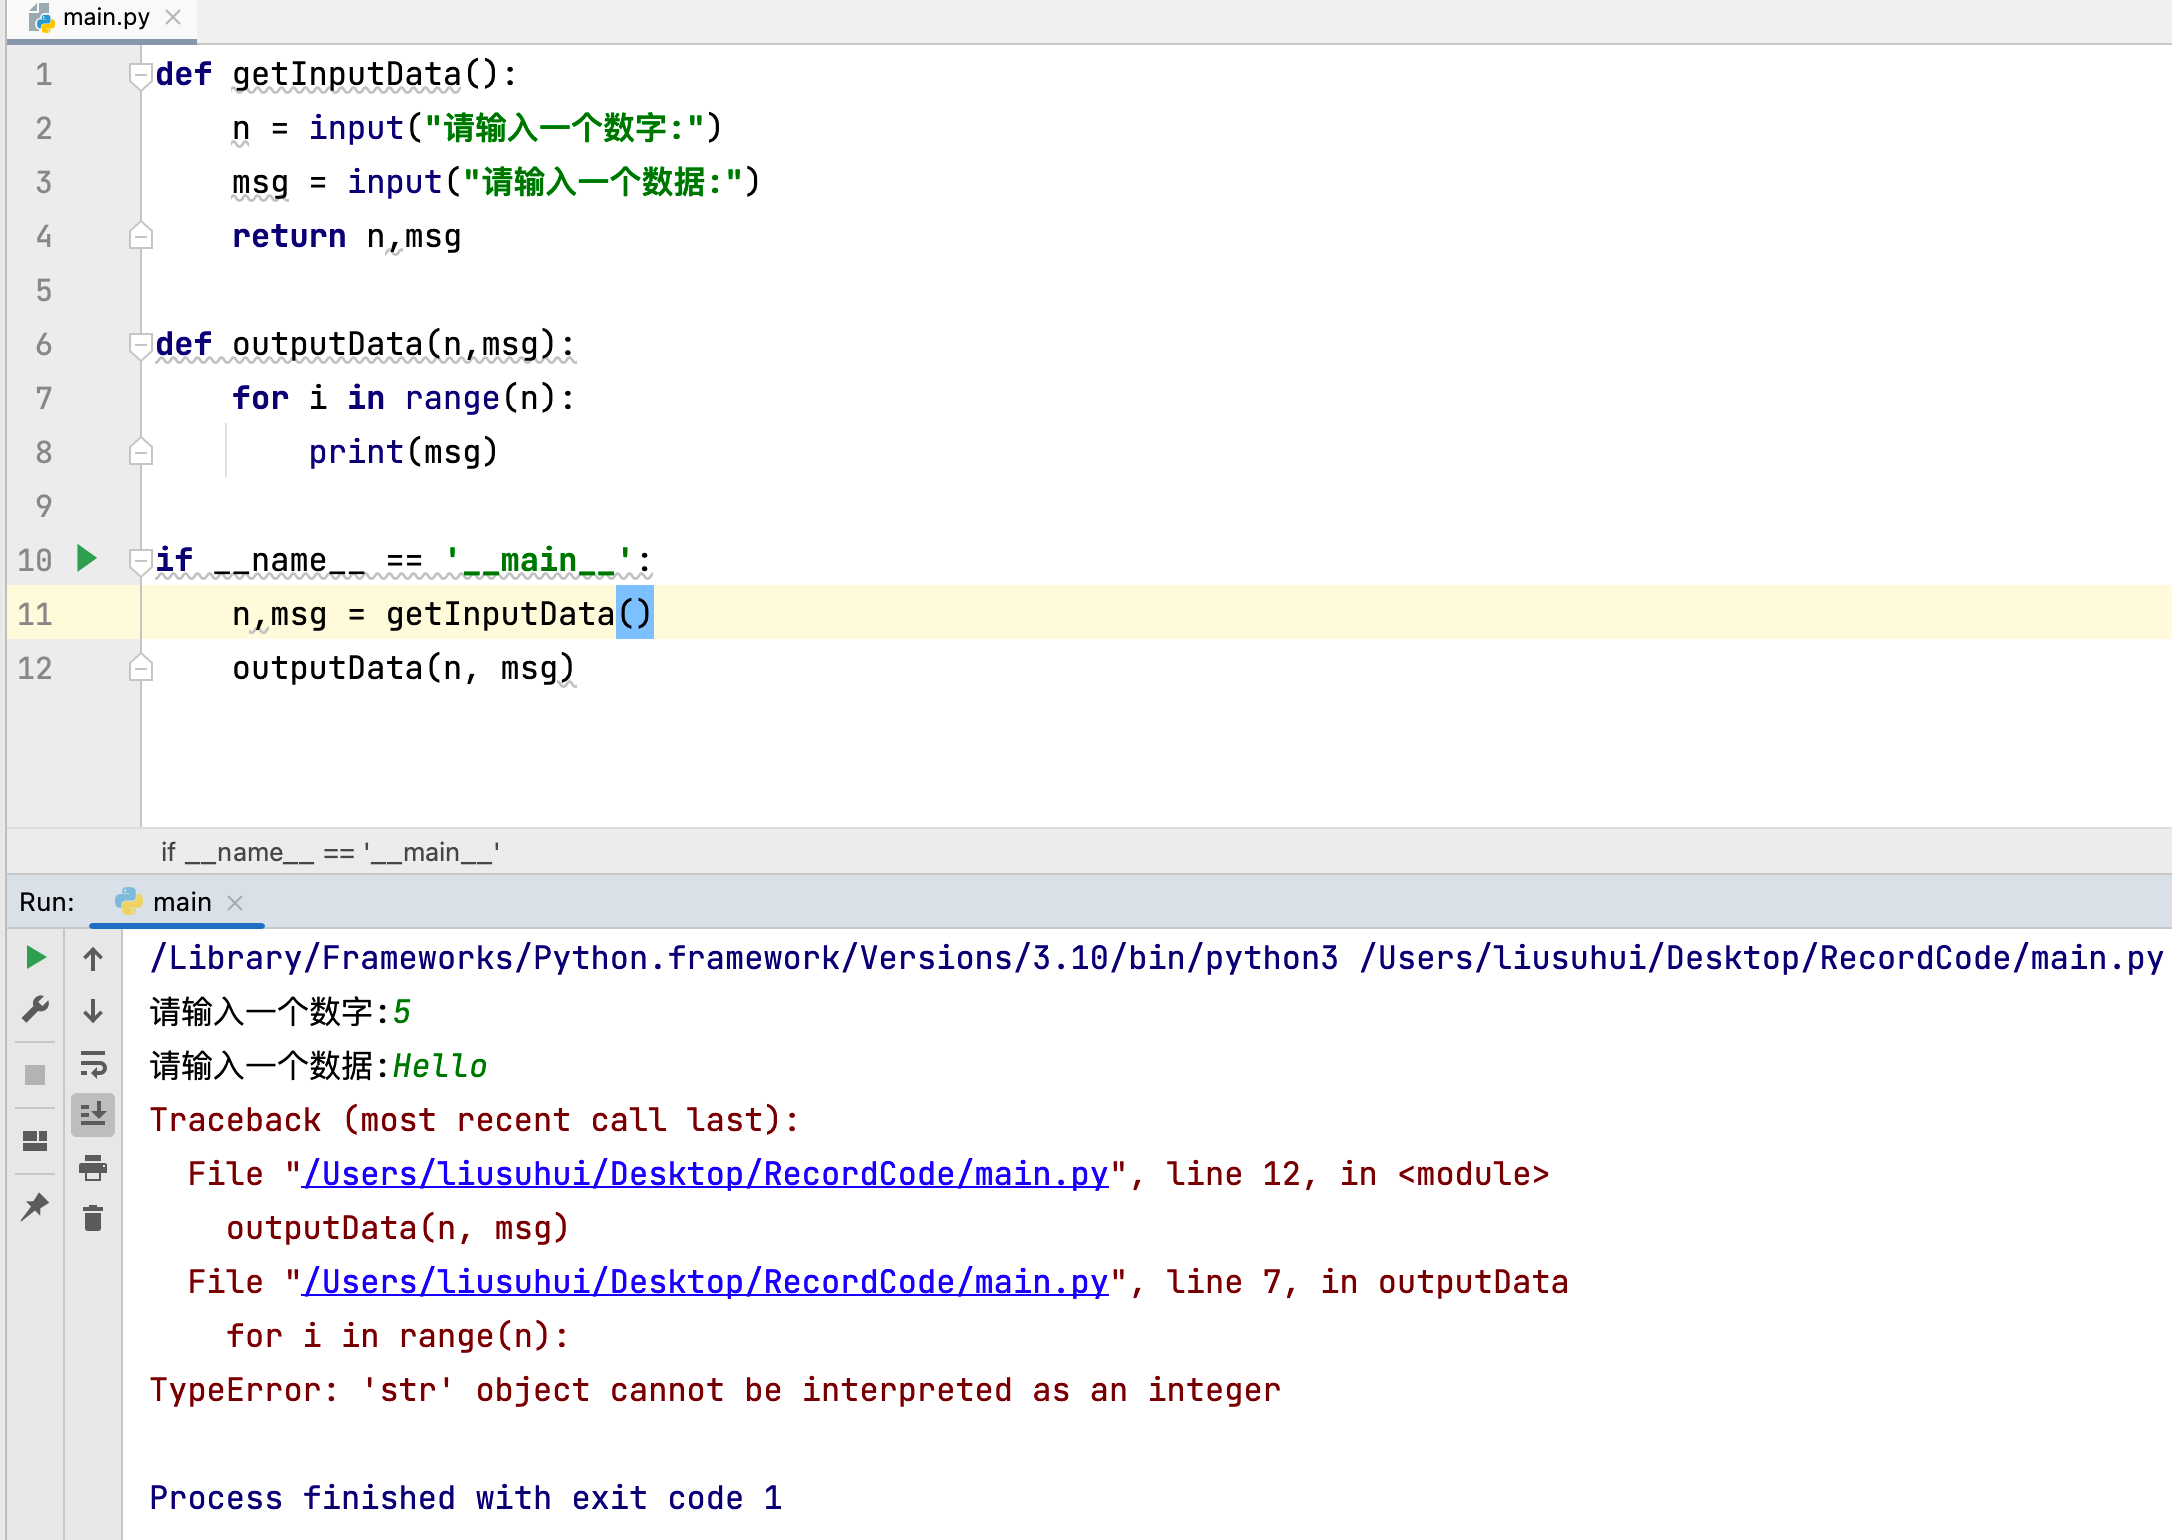Click the breadcrumb if __name__ == '__main__'

pos(330,852)
